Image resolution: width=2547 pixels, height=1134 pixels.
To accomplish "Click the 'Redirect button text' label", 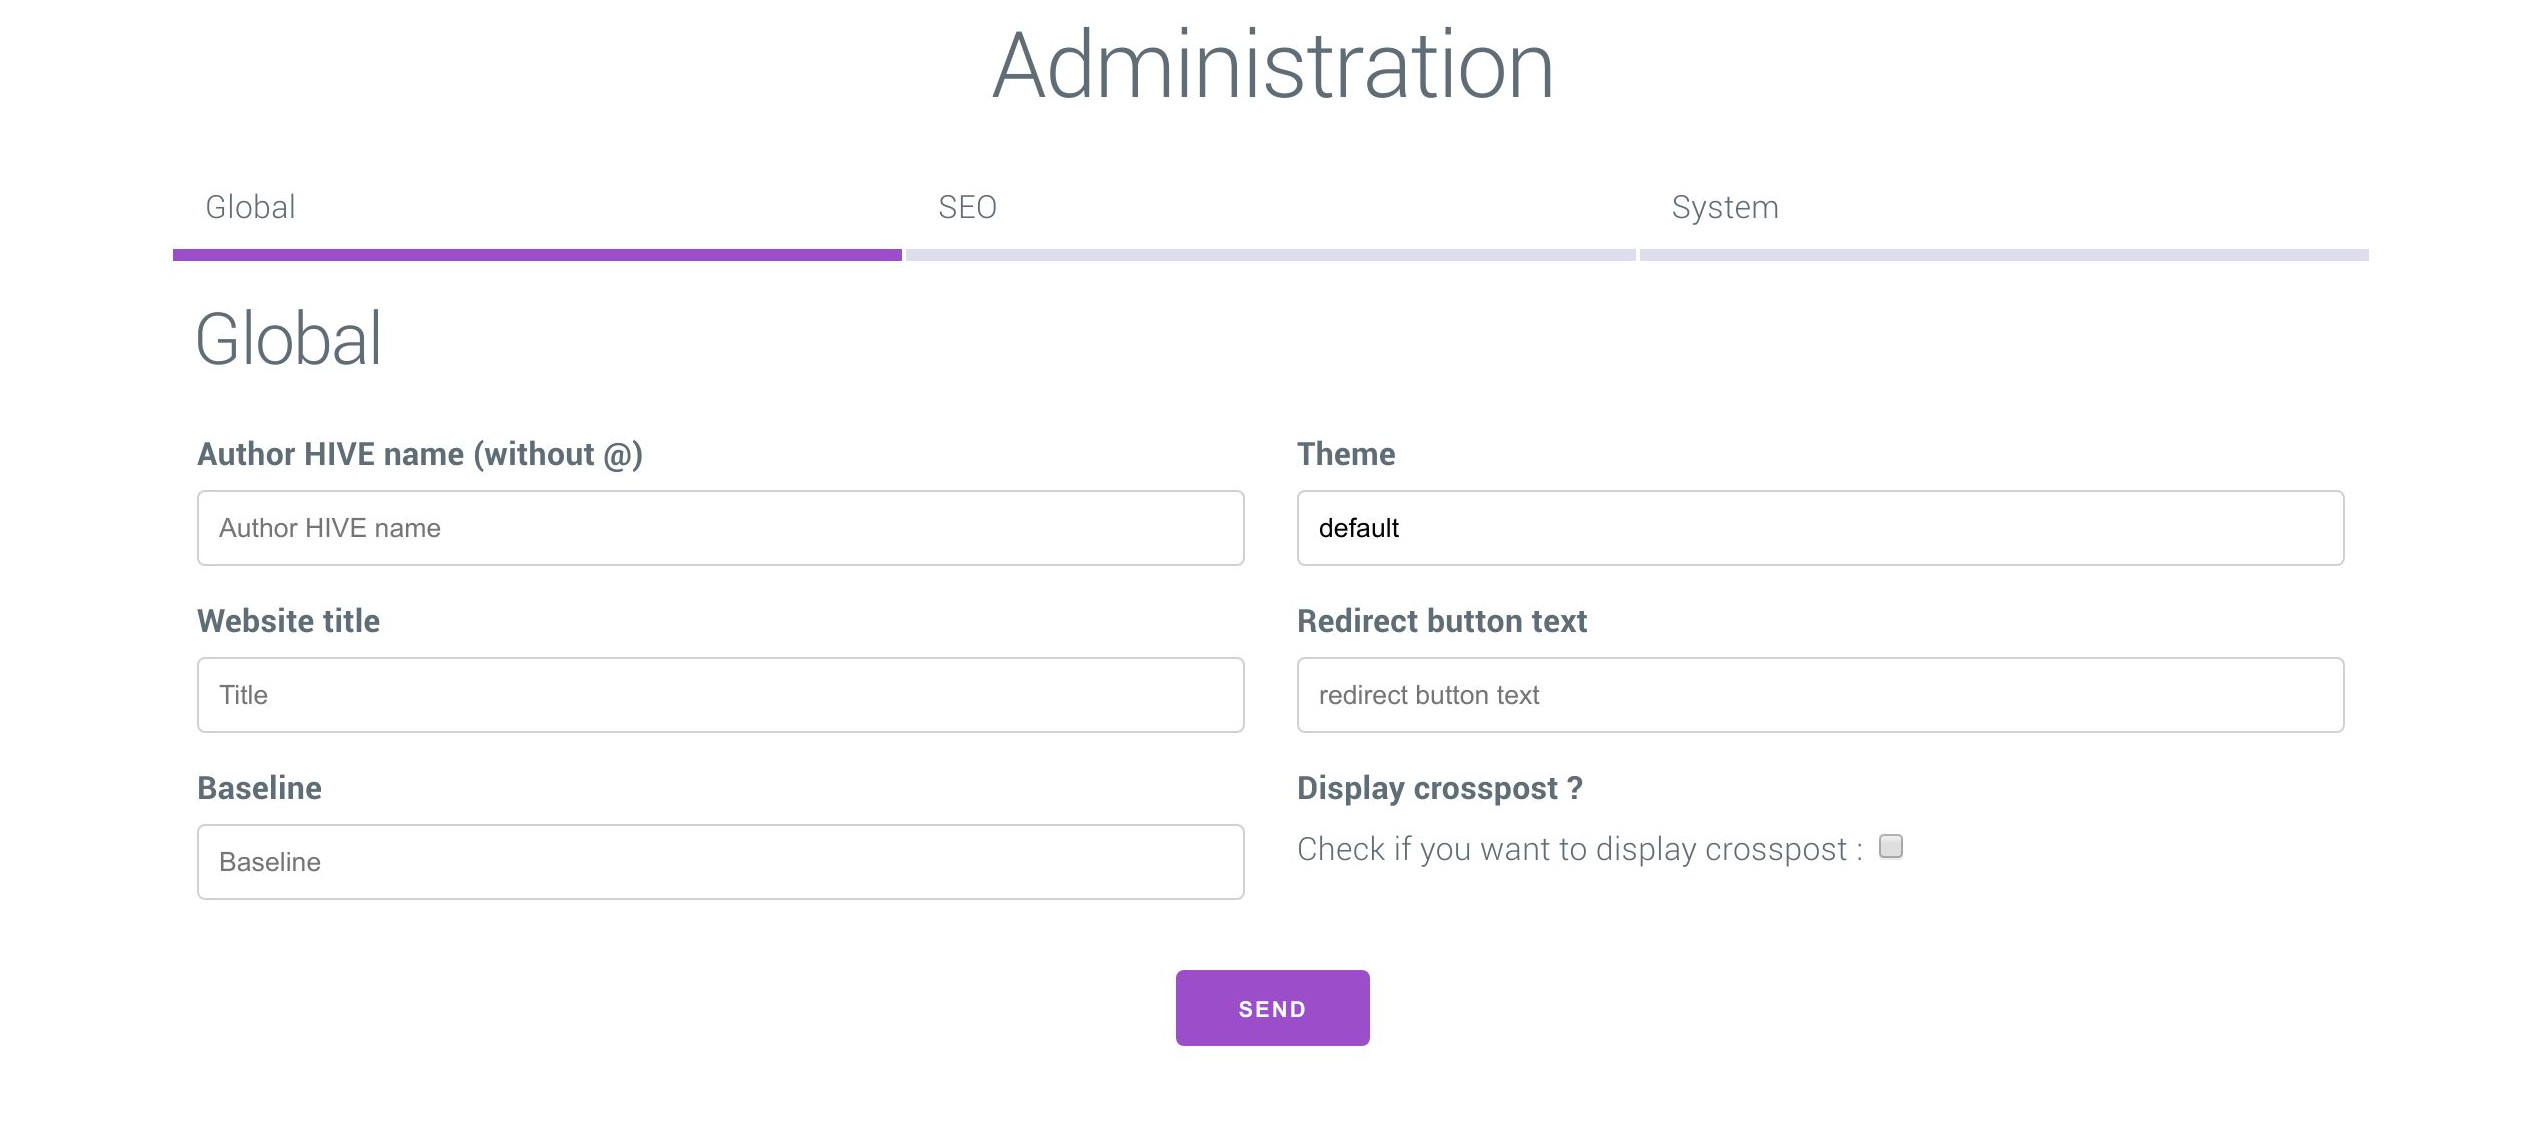I will (1442, 621).
